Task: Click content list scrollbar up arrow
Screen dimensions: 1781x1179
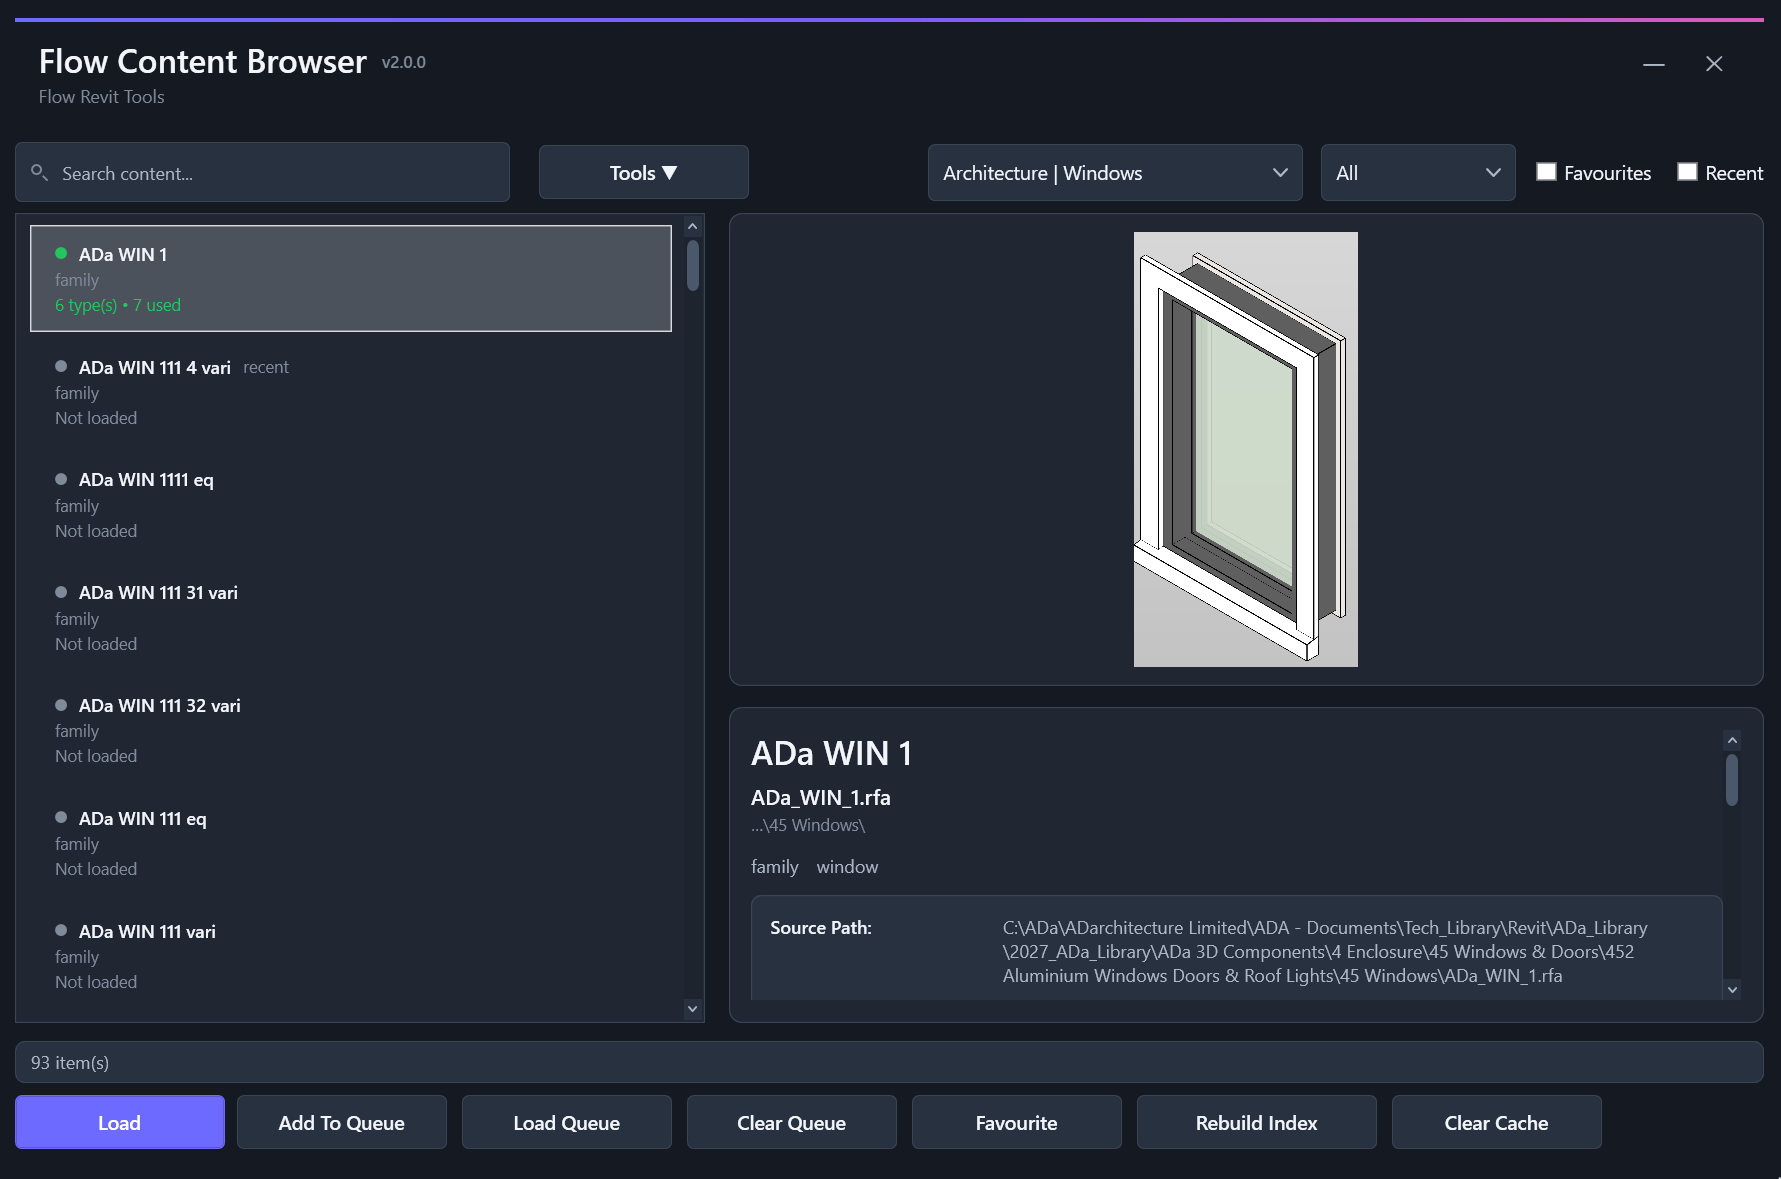Action: [x=692, y=226]
